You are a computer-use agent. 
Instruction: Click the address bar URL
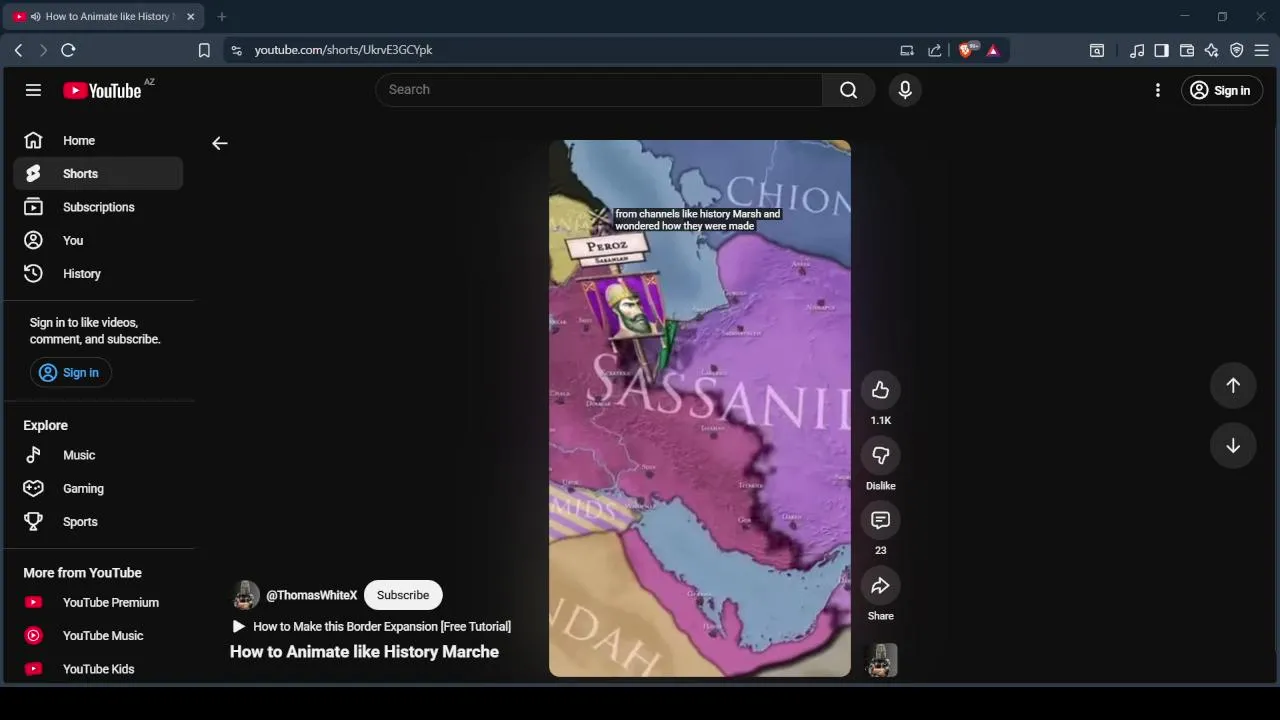coord(343,50)
